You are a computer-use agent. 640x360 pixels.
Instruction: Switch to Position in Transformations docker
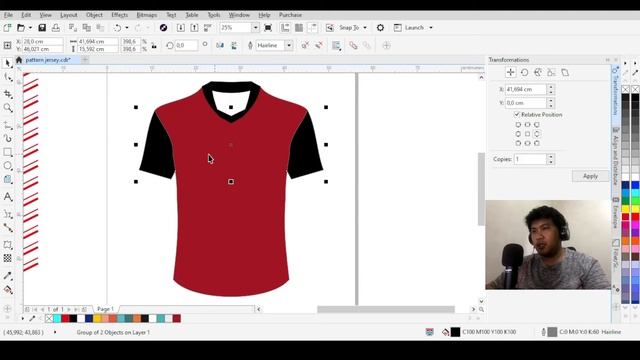tap(510, 73)
